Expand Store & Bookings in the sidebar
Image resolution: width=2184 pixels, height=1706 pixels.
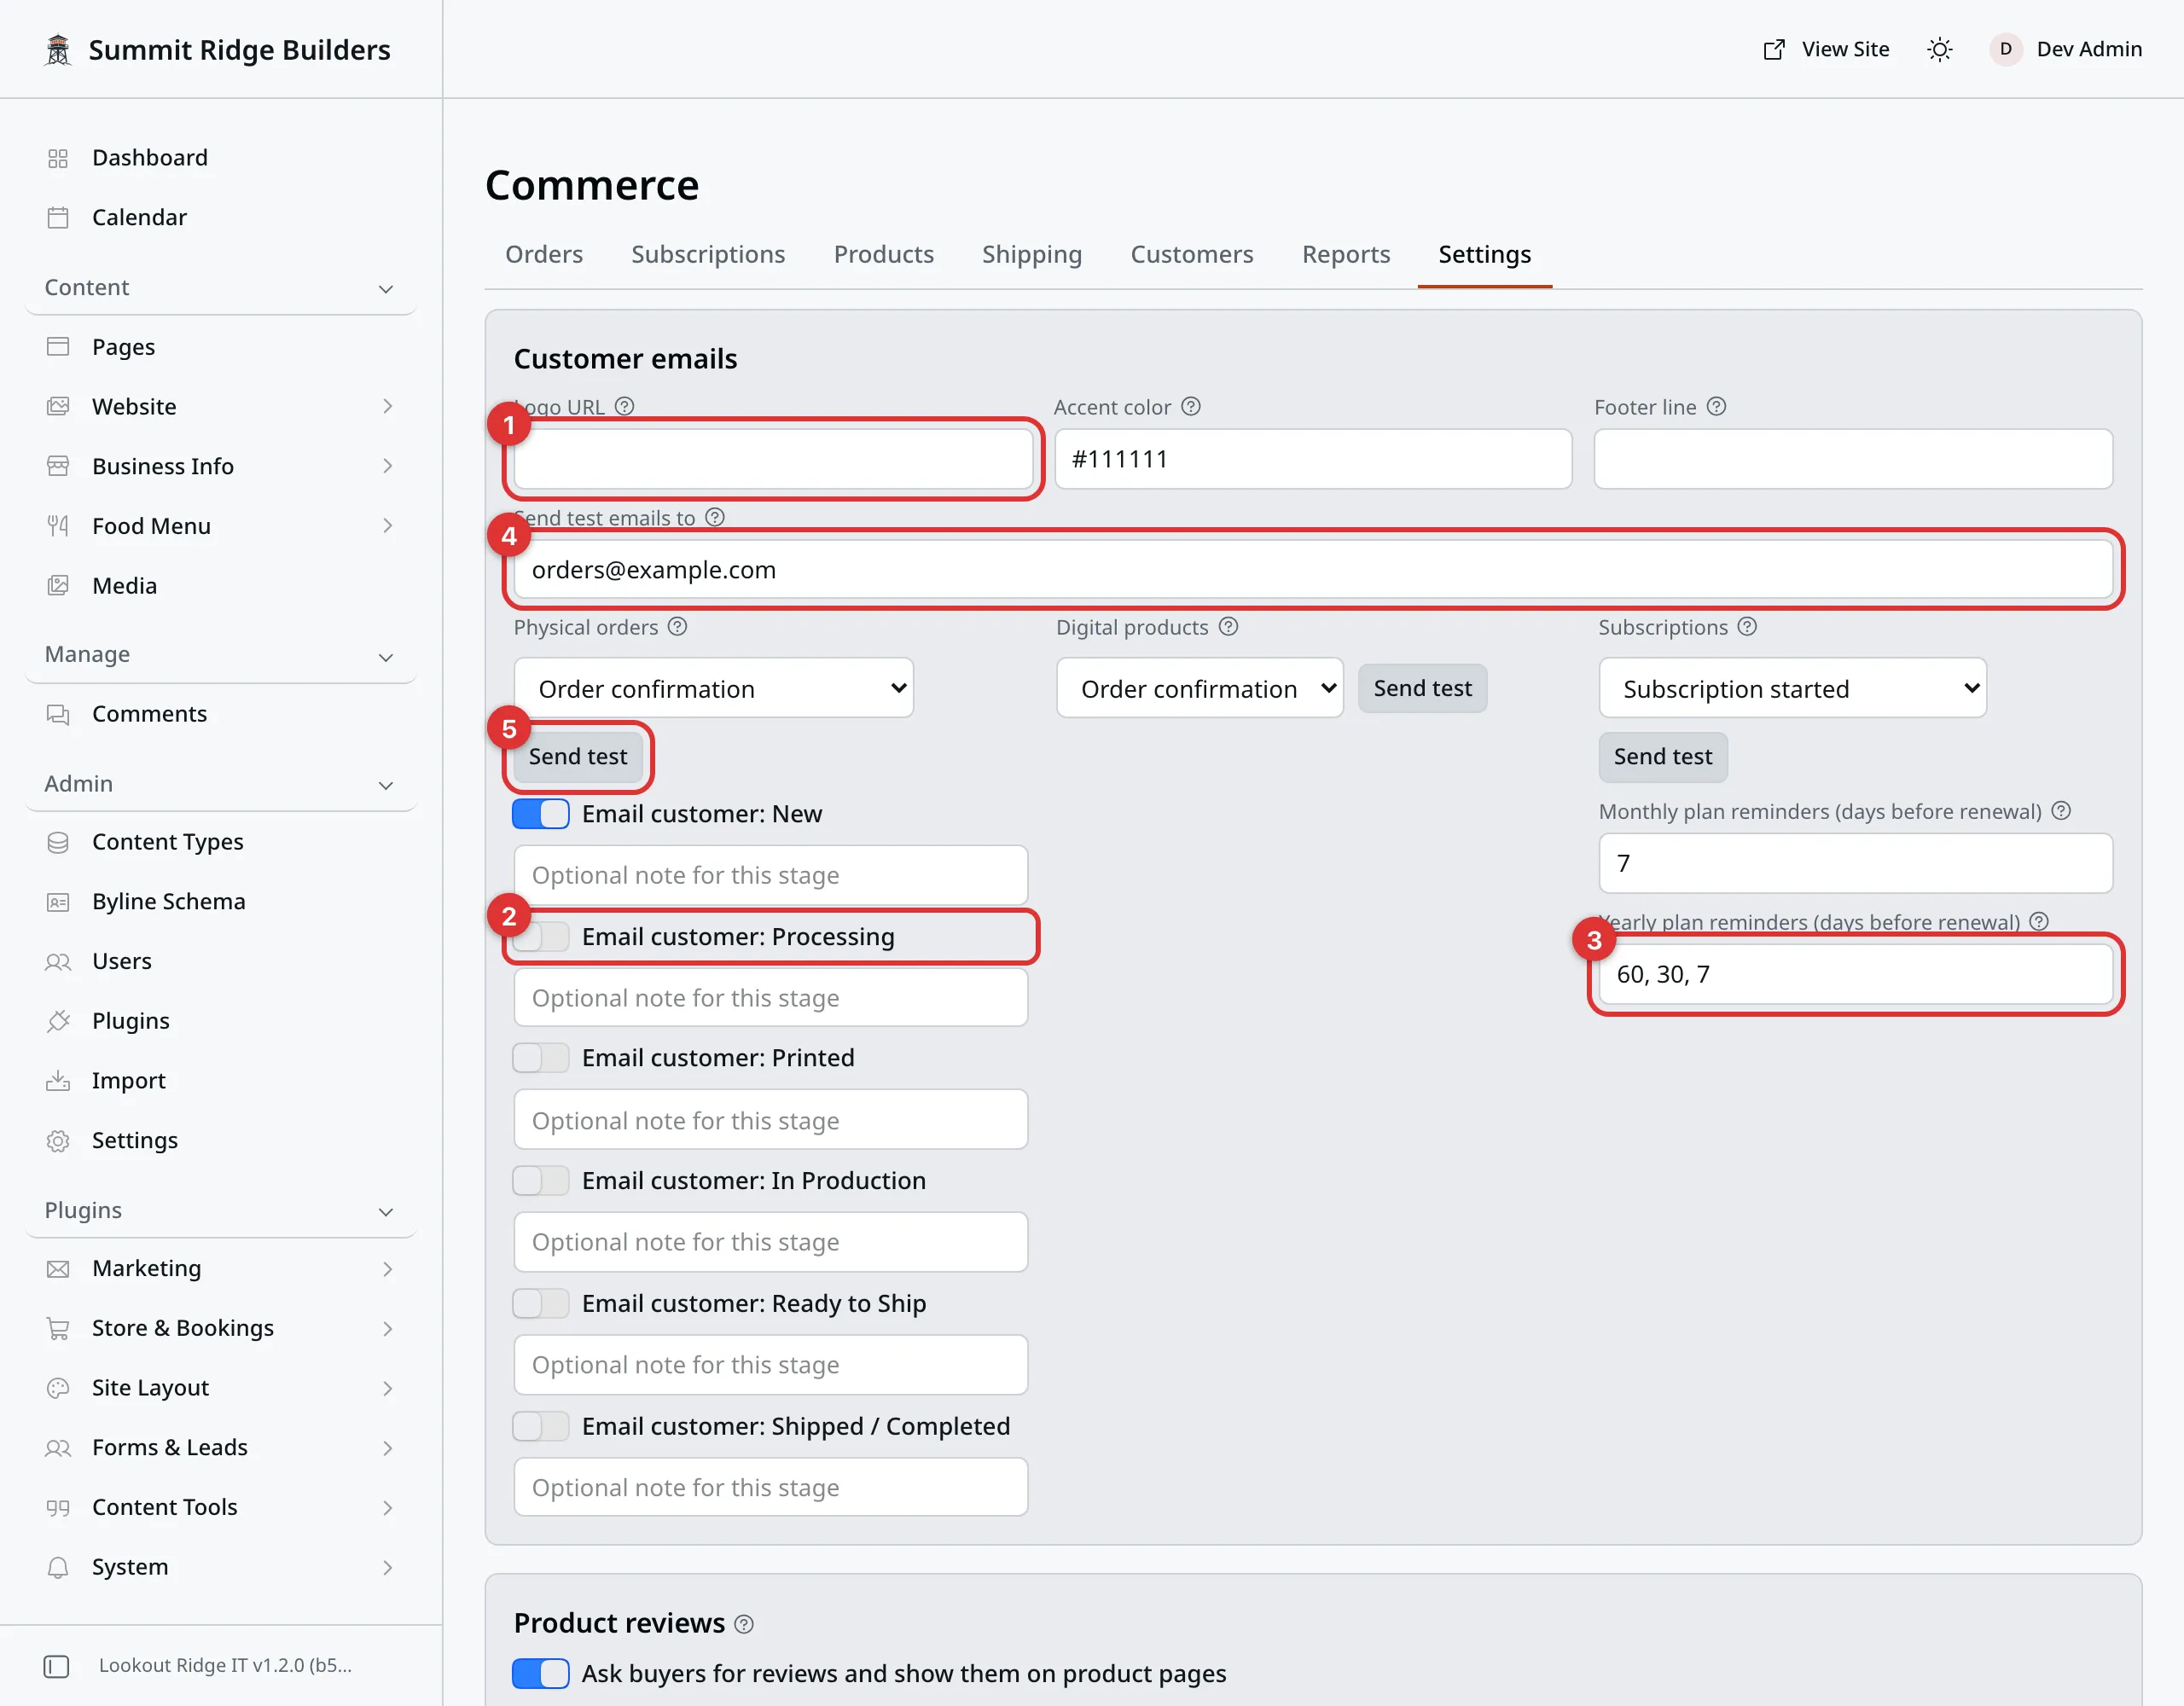(220, 1328)
